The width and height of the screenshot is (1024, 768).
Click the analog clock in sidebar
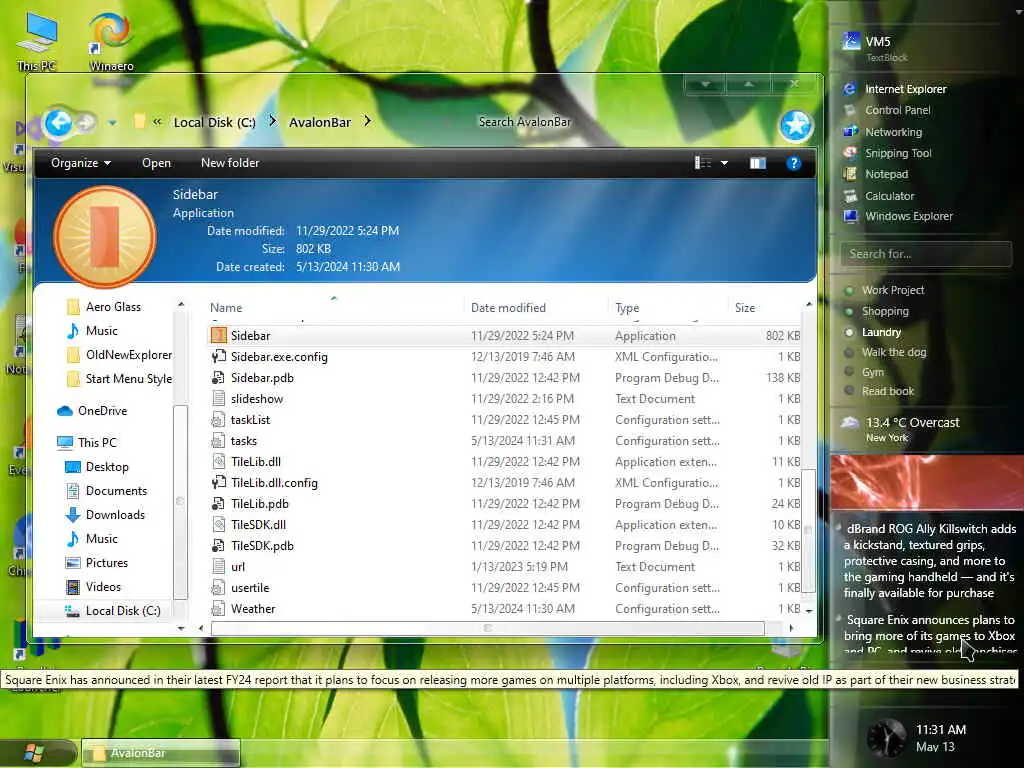[x=886, y=738]
